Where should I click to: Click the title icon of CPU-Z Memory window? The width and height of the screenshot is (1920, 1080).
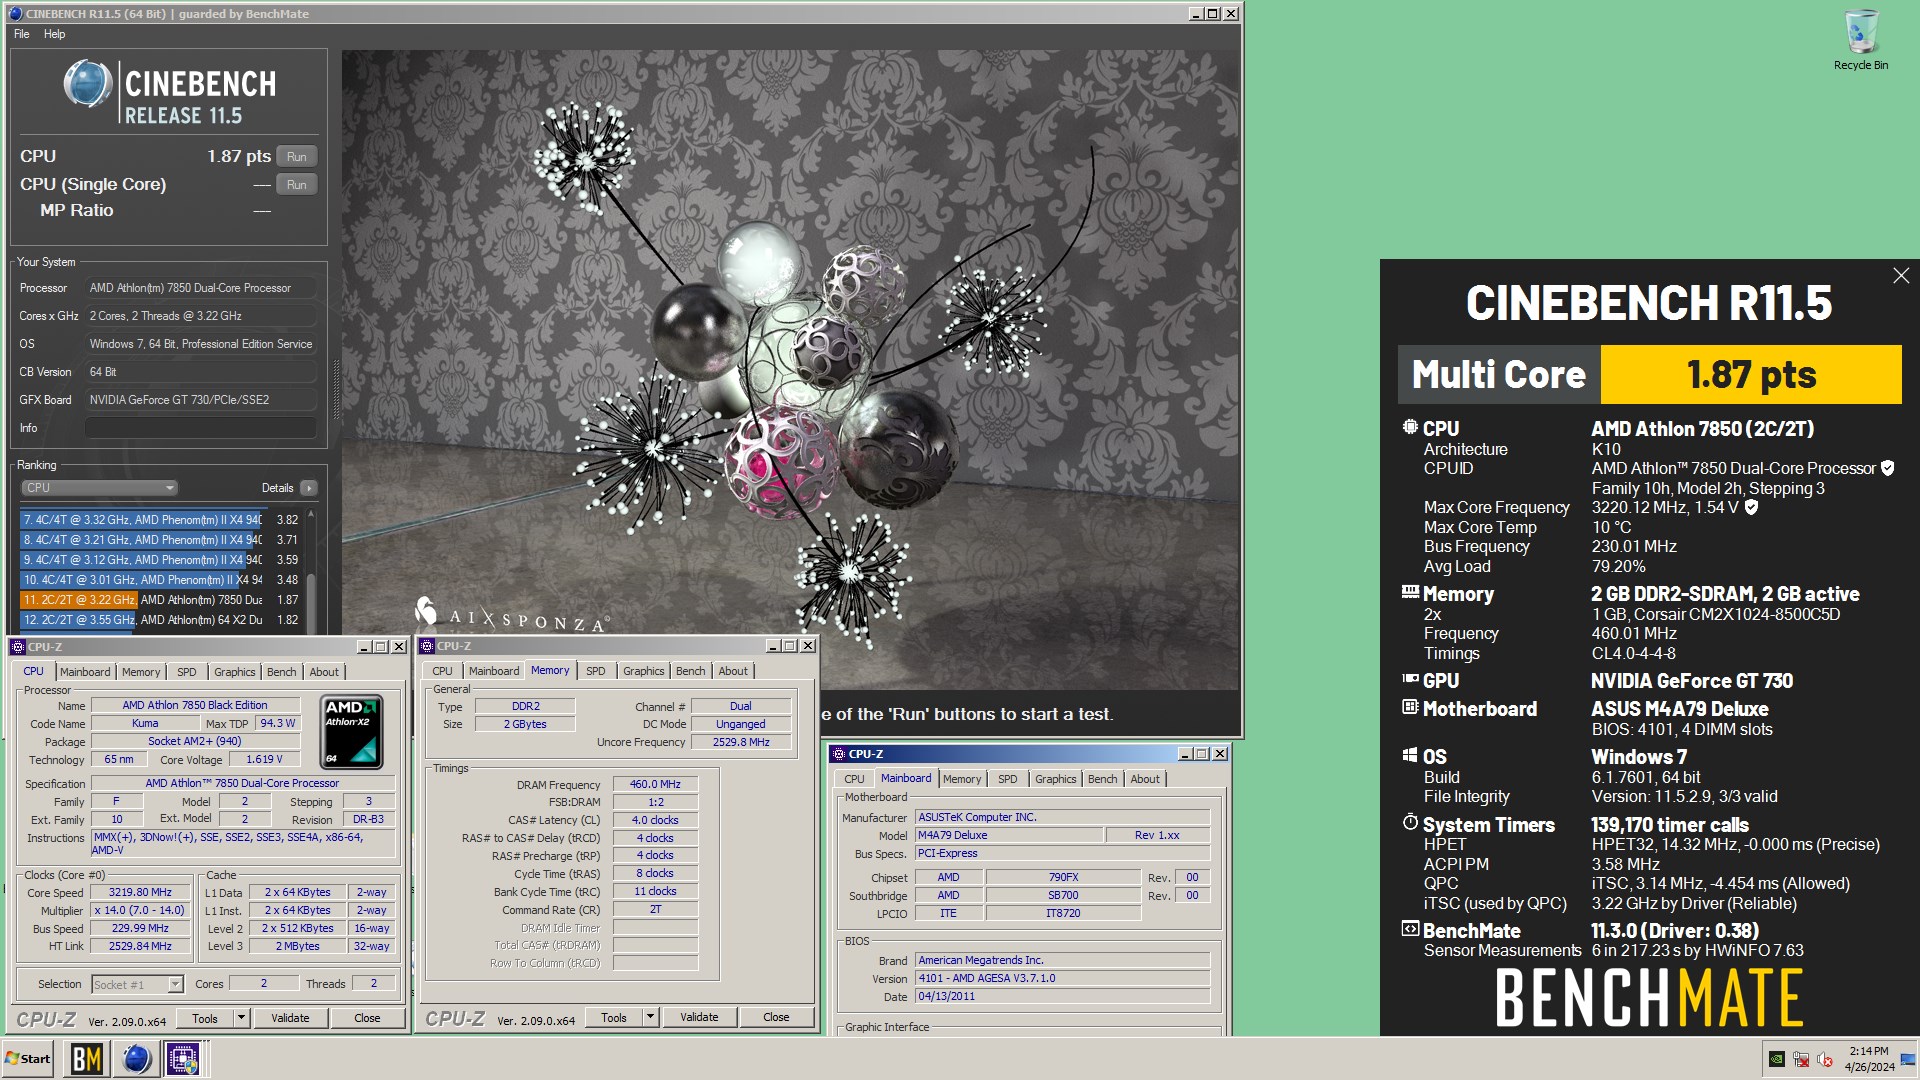(x=427, y=646)
